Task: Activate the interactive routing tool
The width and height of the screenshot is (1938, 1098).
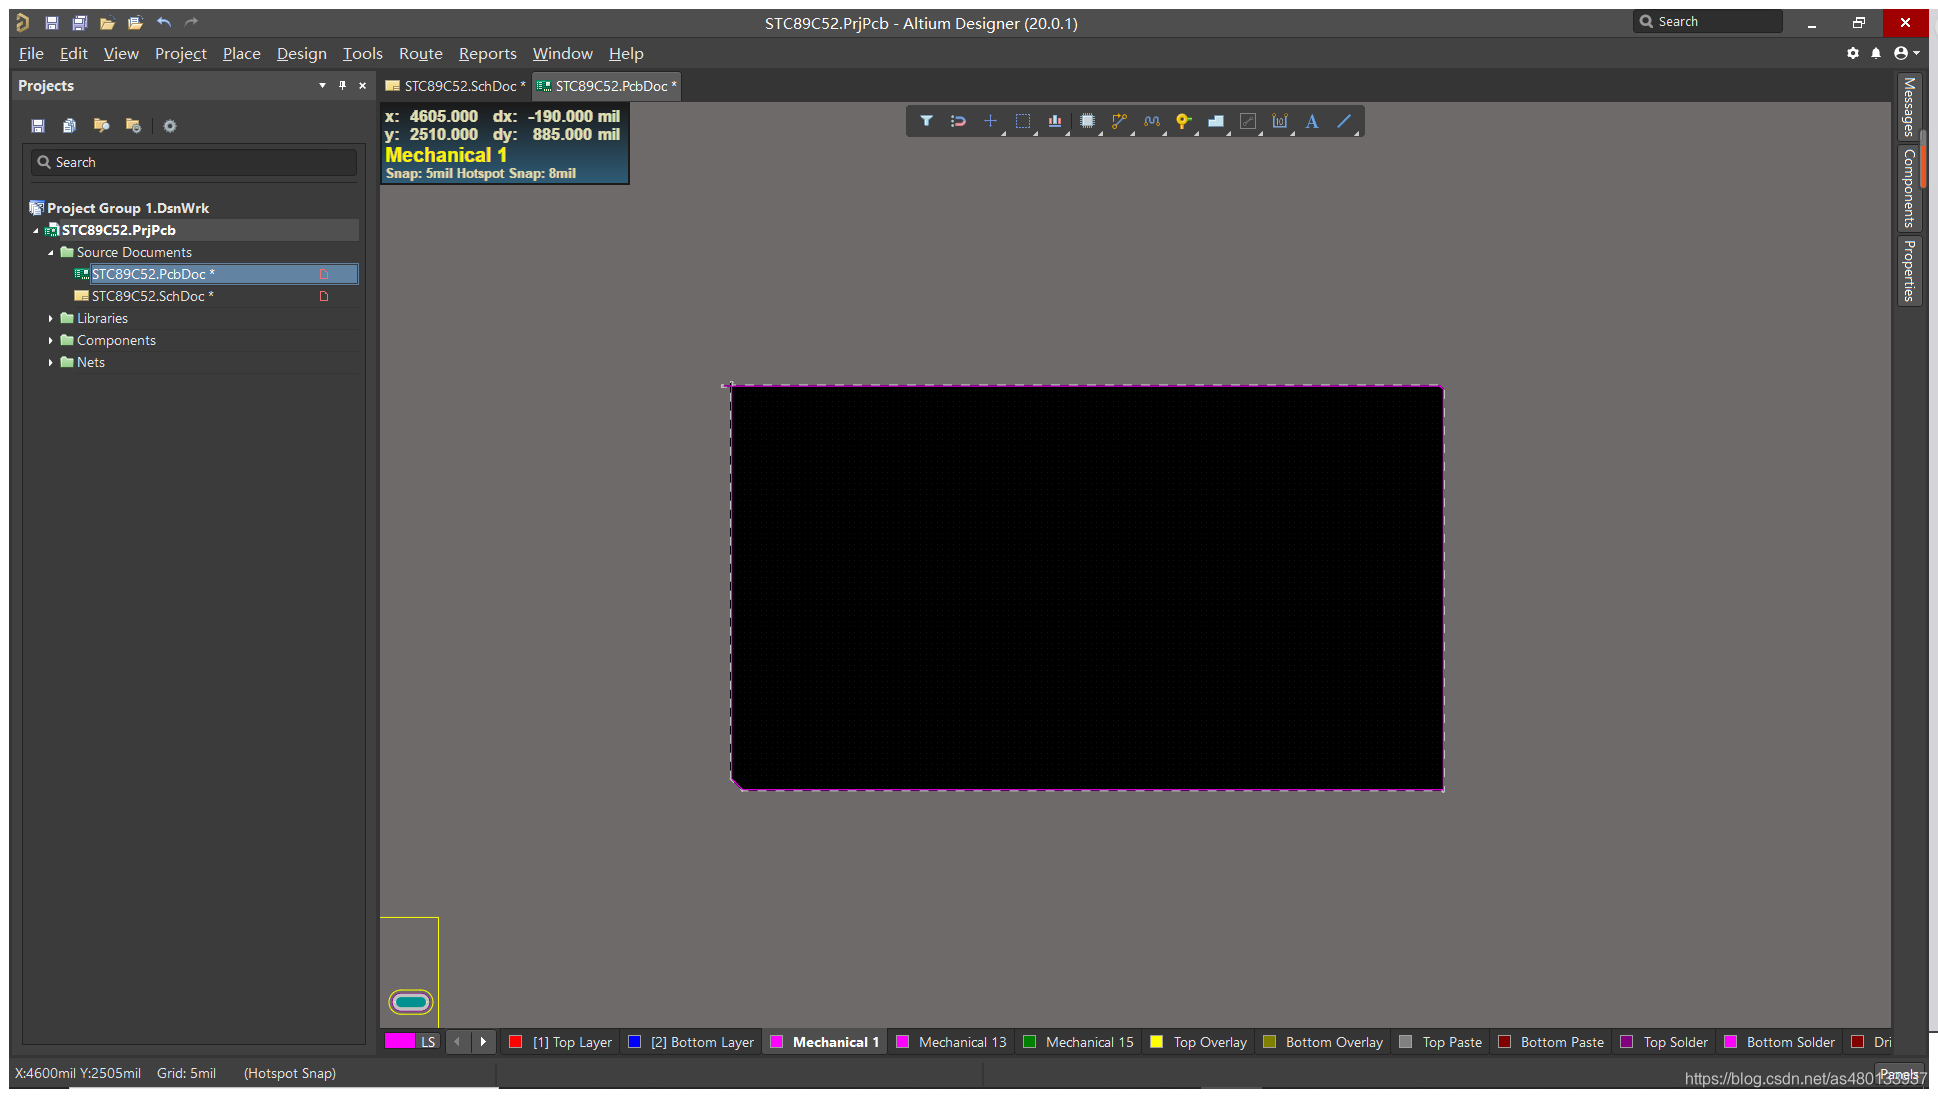Action: (x=1119, y=121)
